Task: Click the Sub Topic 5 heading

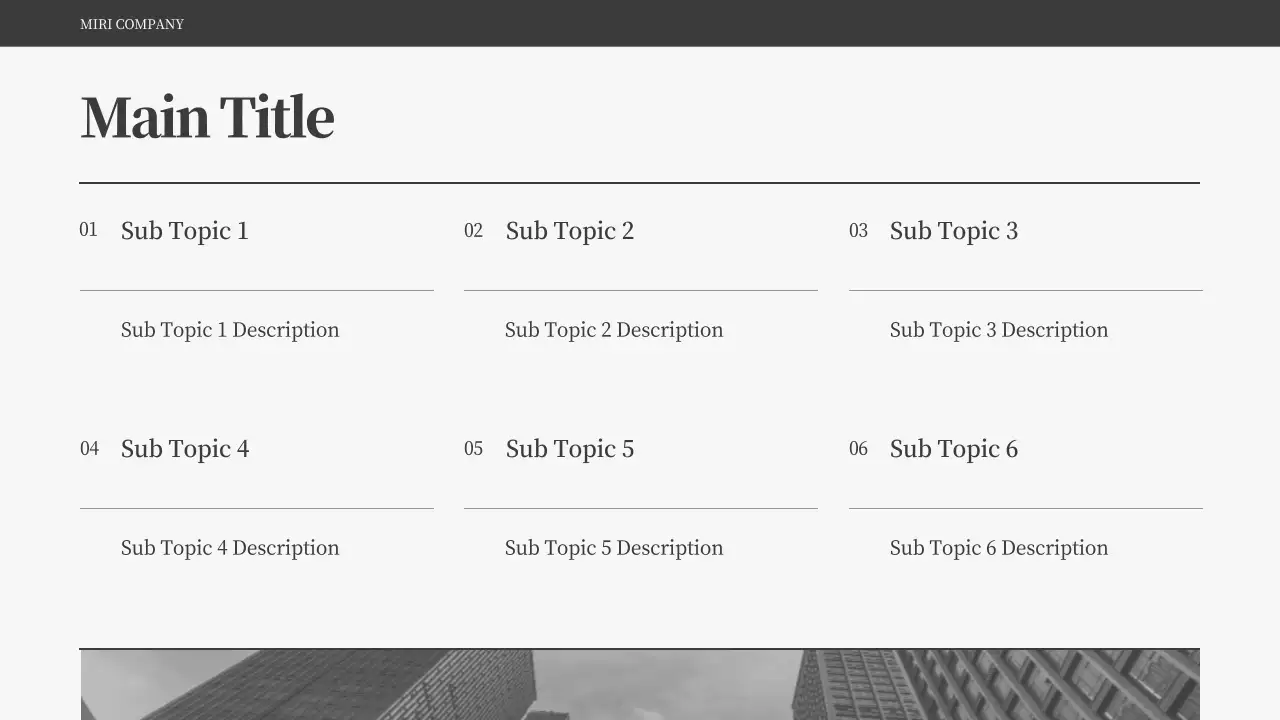Action: [x=570, y=449]
